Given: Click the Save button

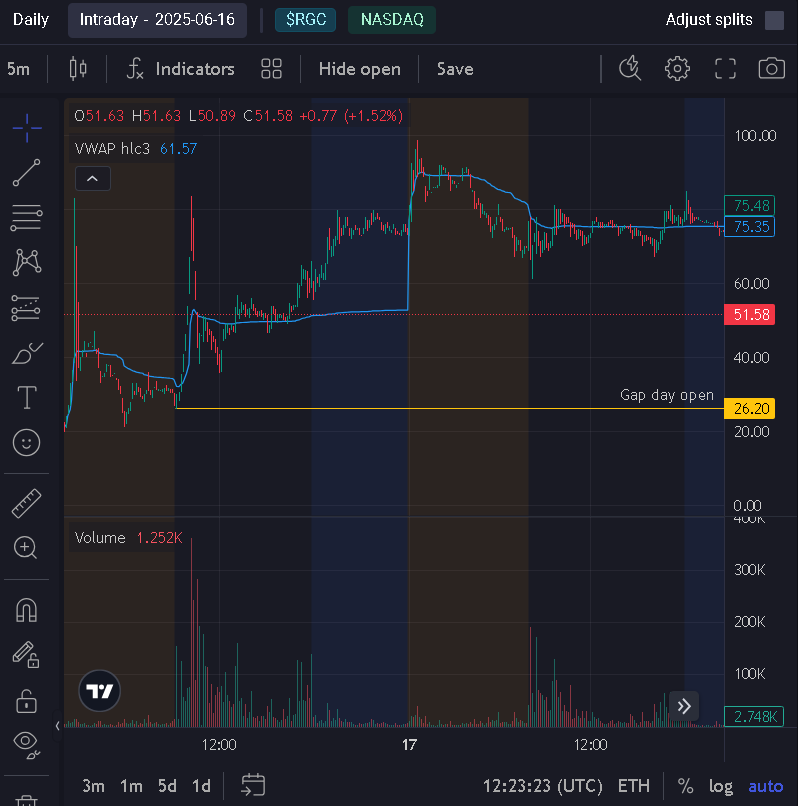Looking at the screenshot, I should tap(455, 69).
